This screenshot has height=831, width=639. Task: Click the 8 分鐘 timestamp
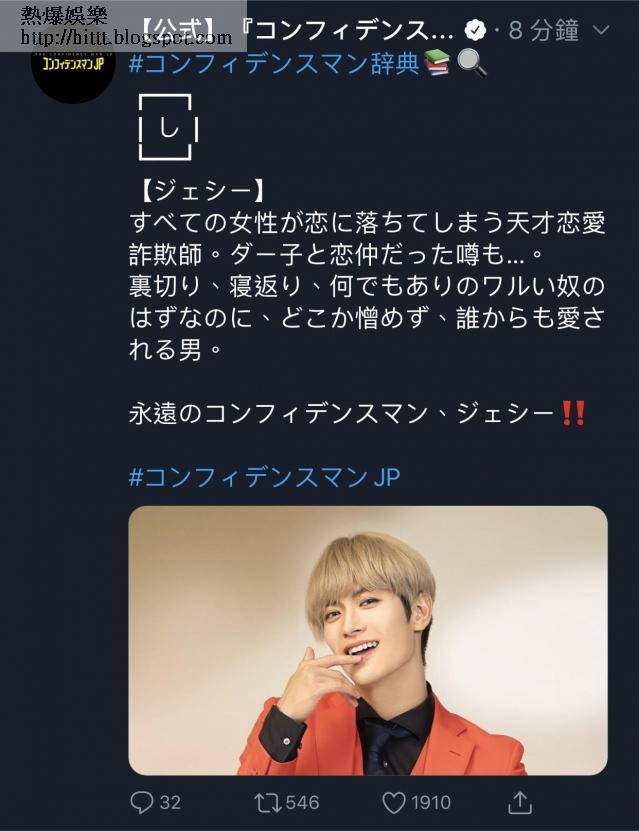[x=544, y=30]
